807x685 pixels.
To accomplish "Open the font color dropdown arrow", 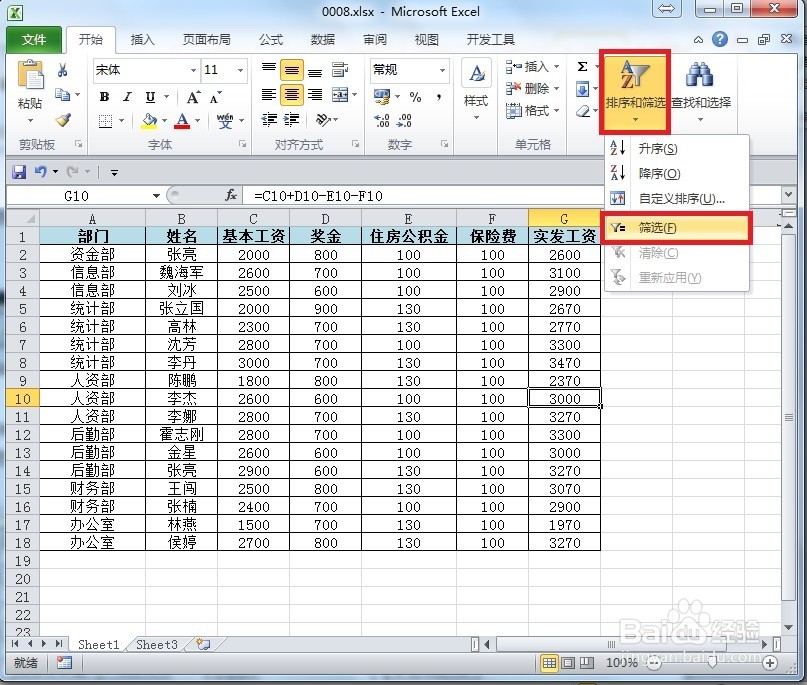I will (197, 121).
